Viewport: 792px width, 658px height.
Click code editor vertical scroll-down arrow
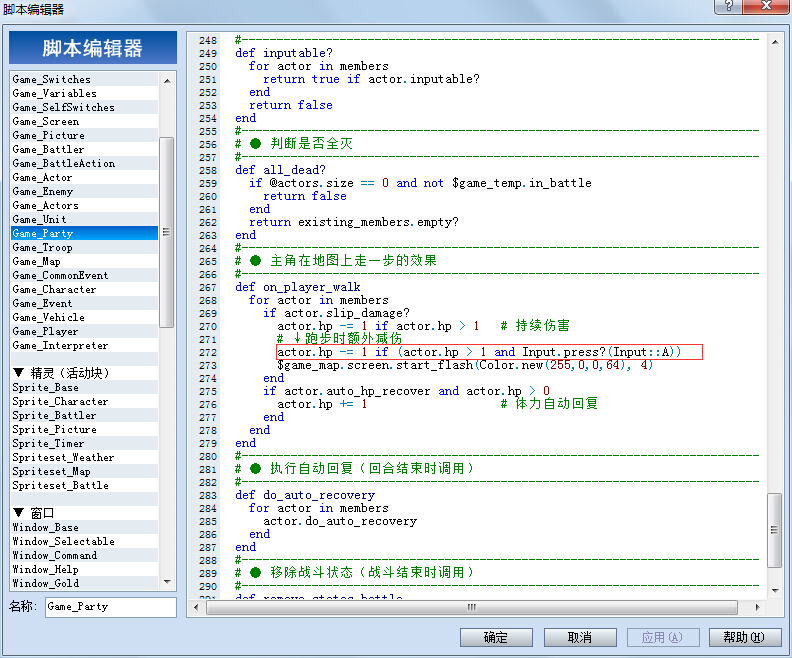coord(775,590)
